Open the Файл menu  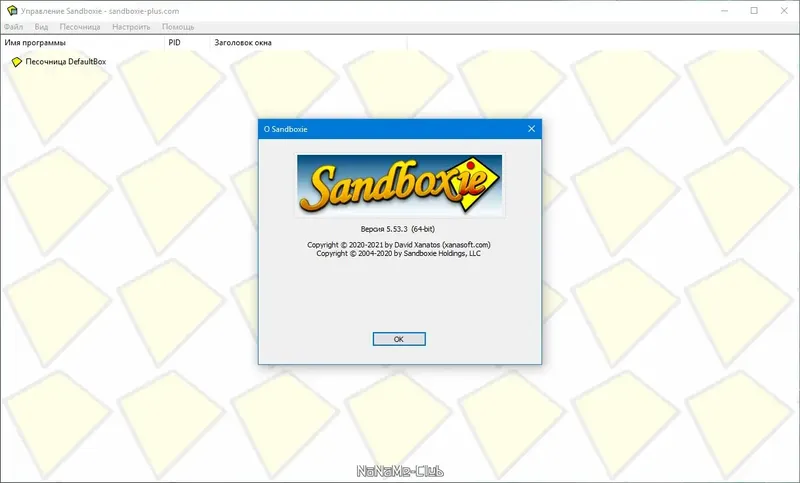click(13, 27)
